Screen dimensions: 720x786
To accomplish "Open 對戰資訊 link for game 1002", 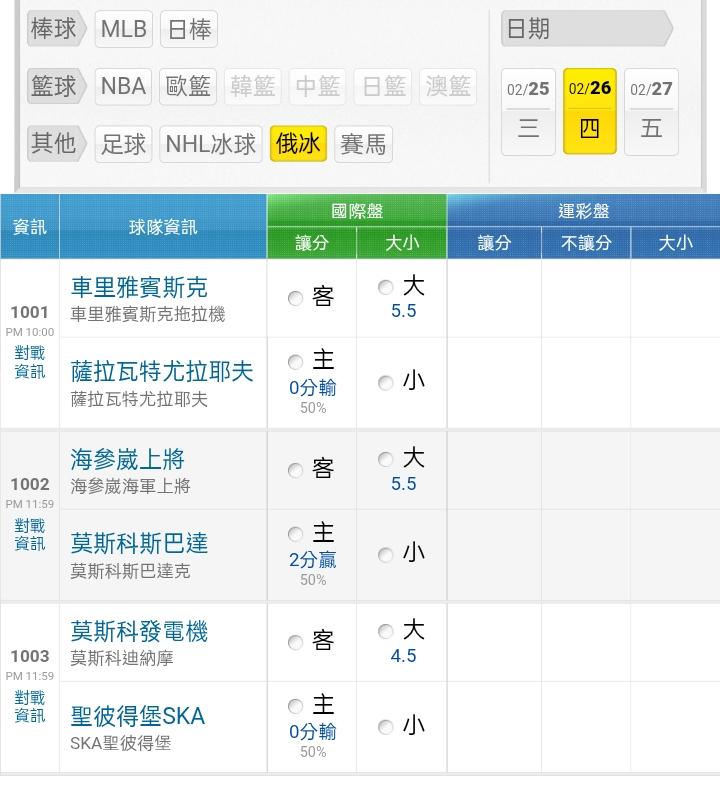I will (x=30, y=534).
